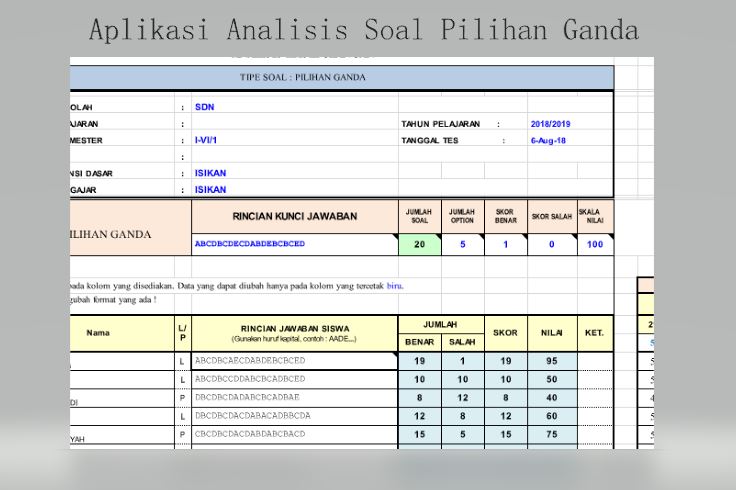Click student answer 'ABCDBCCDDABCBCADBCED'
This screenshot has height=490, width=736.
(295, 379)
